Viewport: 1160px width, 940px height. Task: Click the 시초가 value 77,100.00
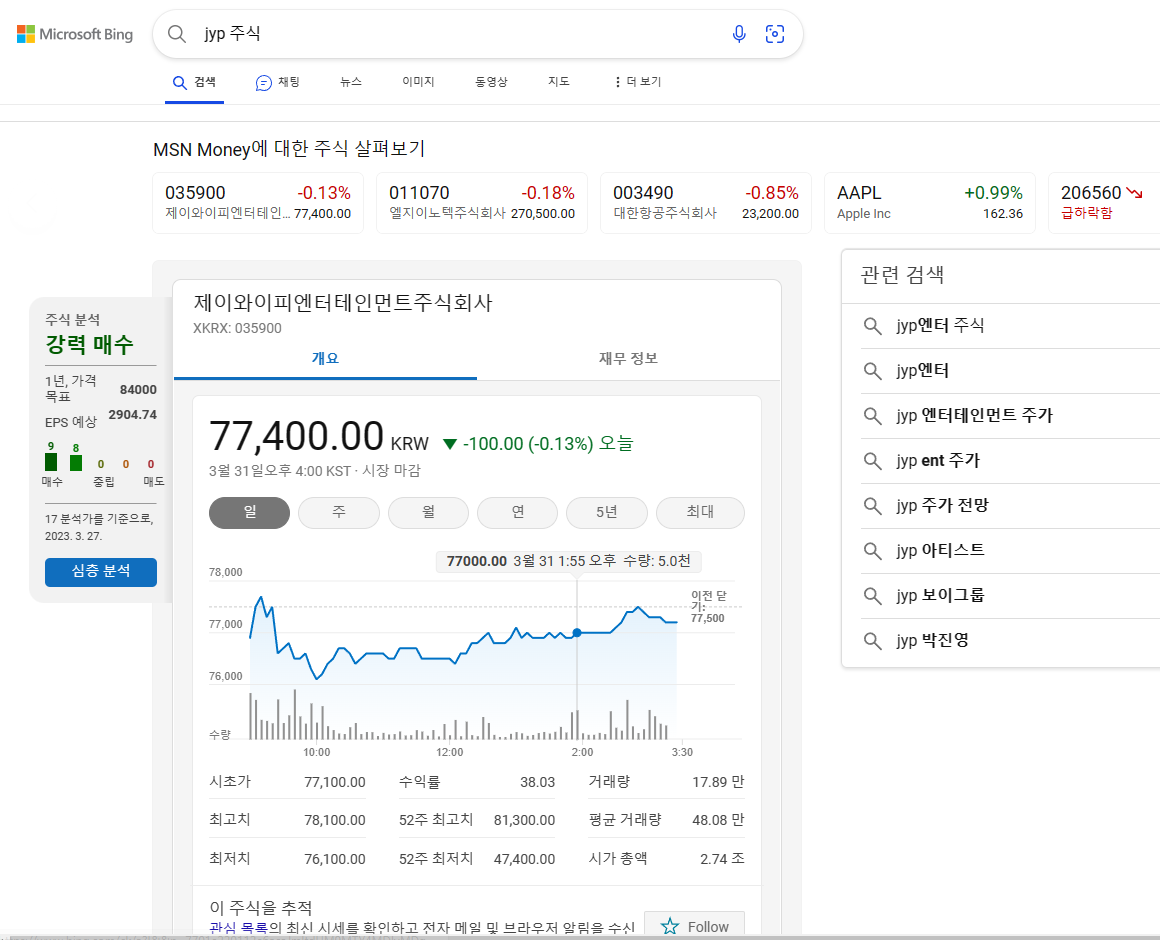(x=335, y=782)
